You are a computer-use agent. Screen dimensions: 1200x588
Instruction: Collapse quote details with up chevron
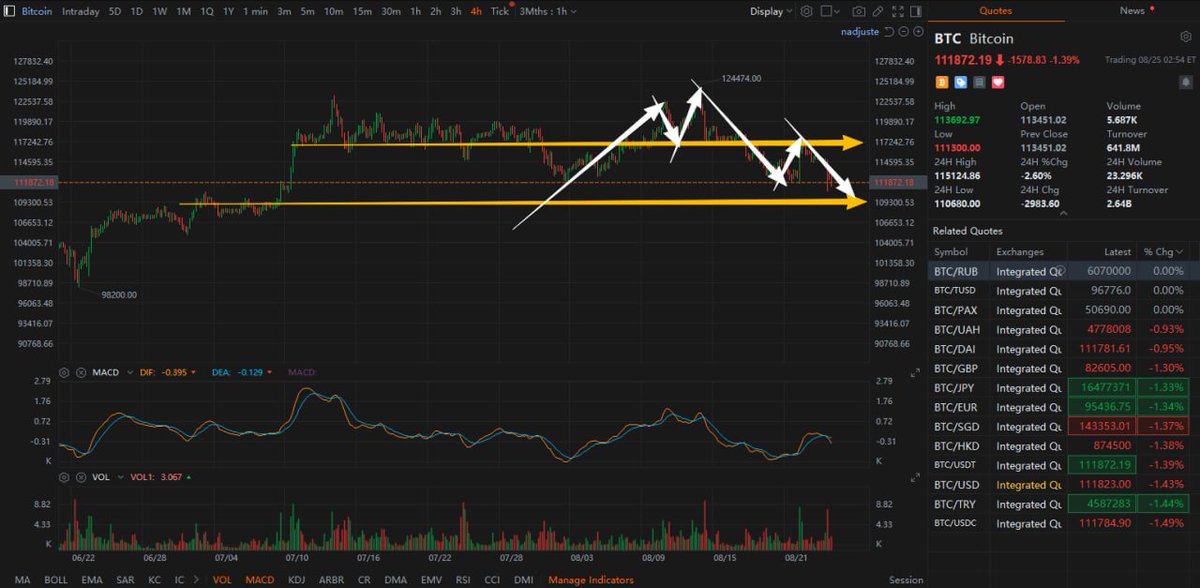[x=1063, y=213]
